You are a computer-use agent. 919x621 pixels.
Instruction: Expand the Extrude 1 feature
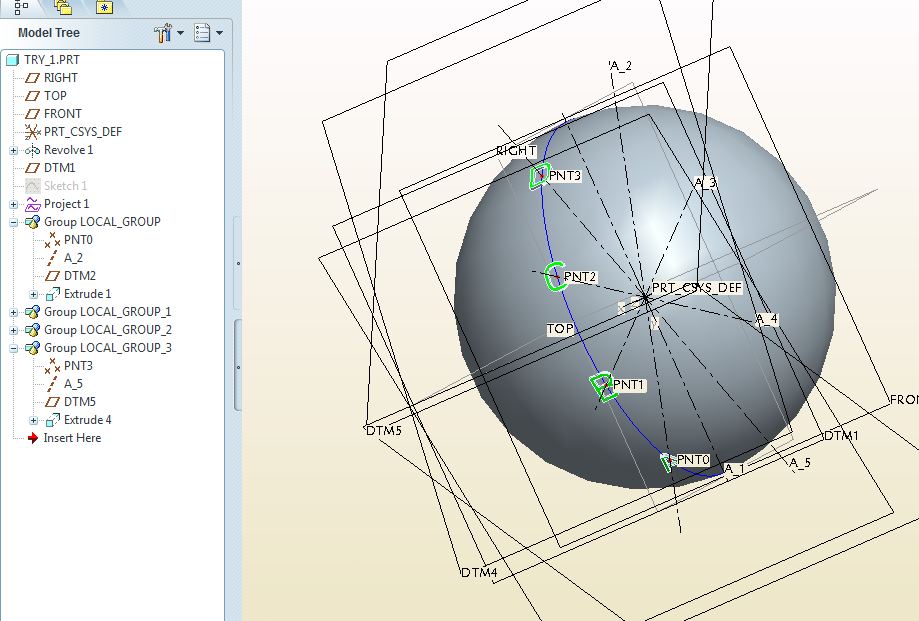(x=33, y=295)
